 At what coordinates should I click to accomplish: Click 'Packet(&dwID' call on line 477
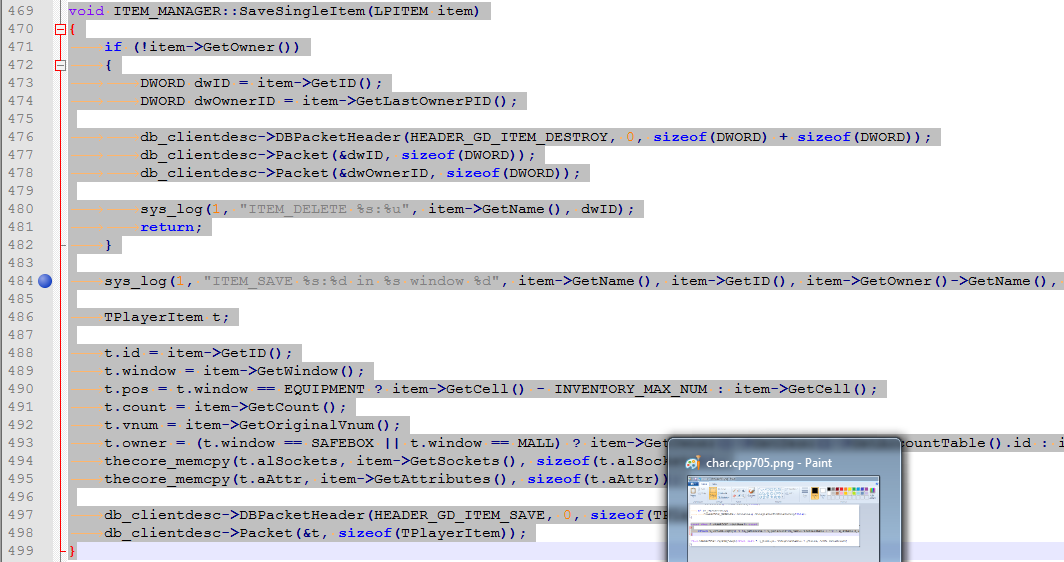pyautogui.click(x=328, y=155)
